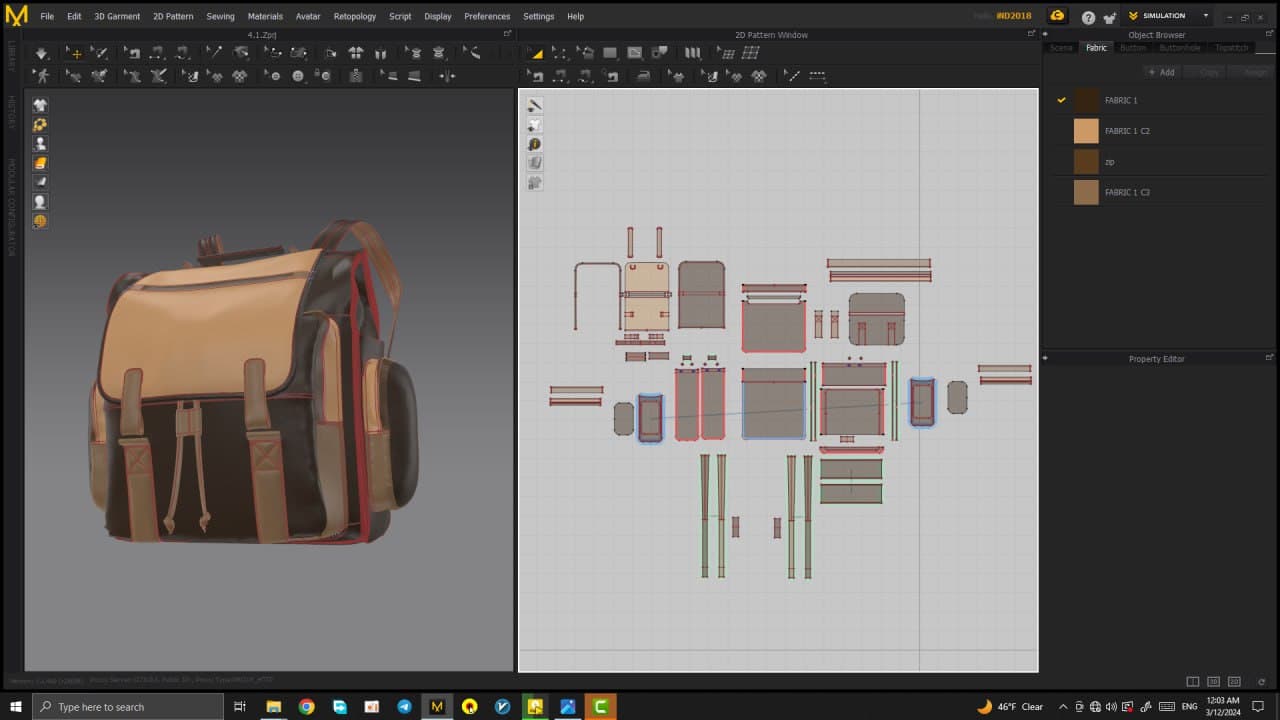Expand the hidden system tray icons chevron

[x=1062, y=706]
